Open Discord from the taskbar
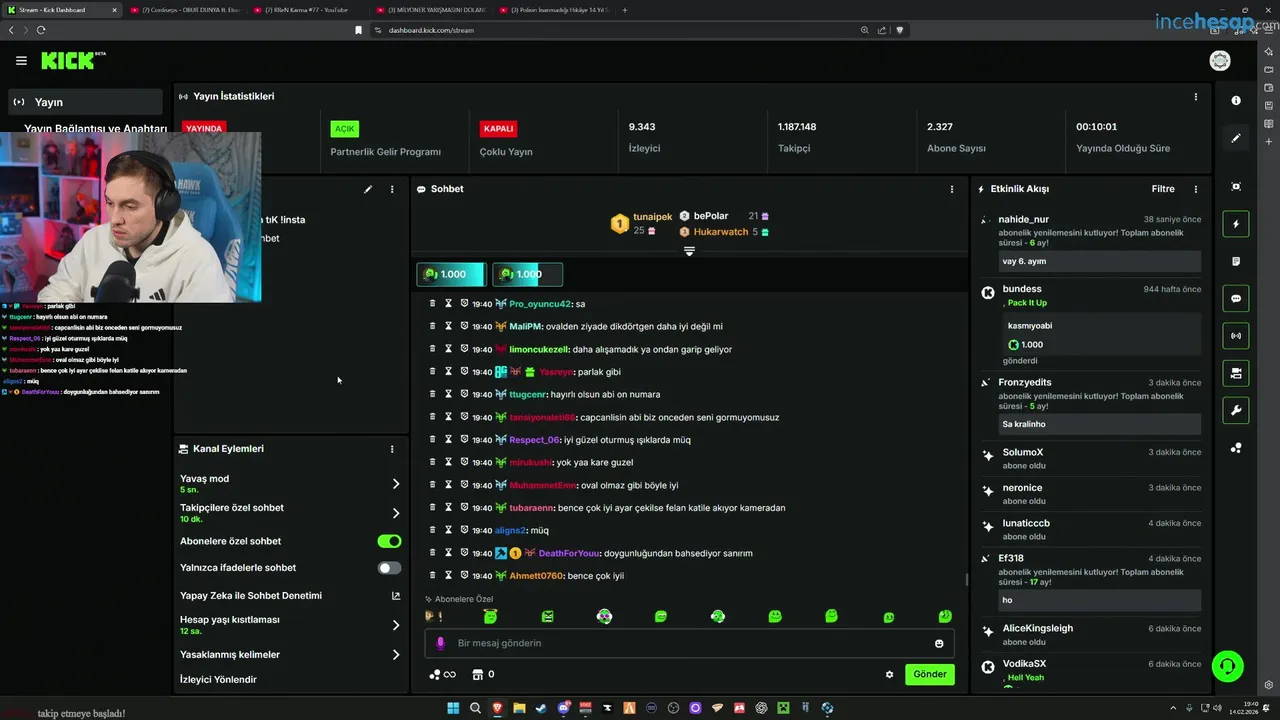Viewport: 1280px width, 720px height. [564, 708]
